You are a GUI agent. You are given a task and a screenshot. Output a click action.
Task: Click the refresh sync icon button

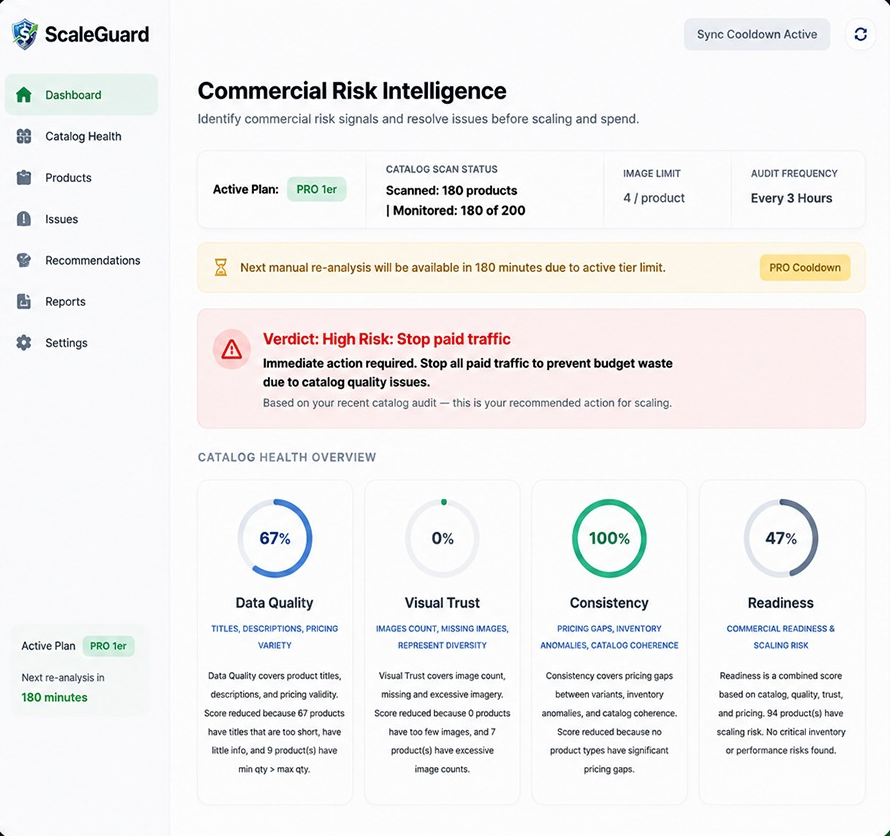coord(860,34)
